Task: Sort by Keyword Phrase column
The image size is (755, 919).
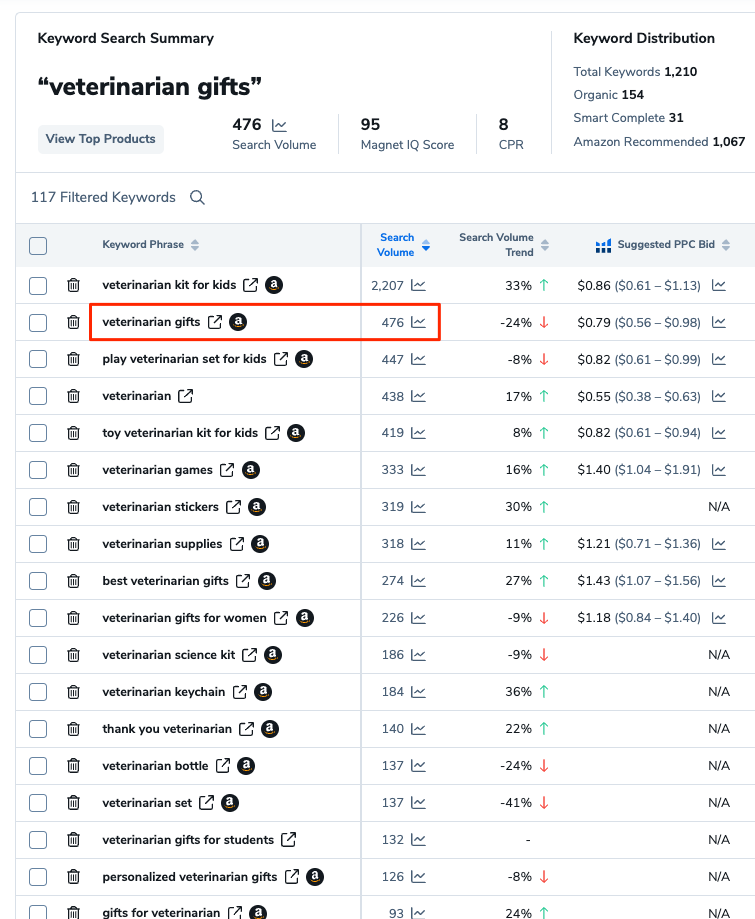Action: click(x=195, y=246)
